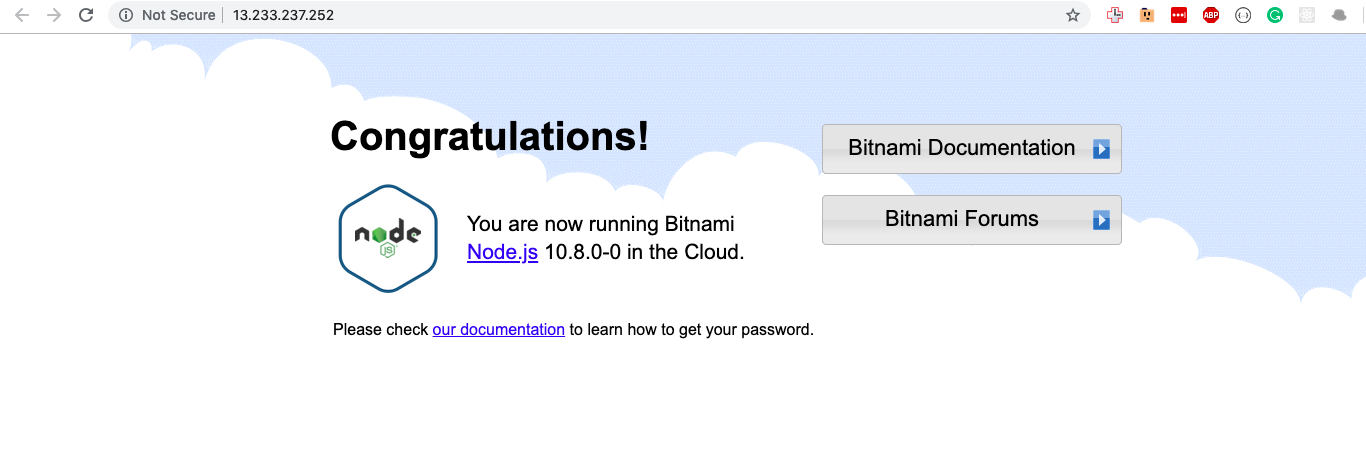Open the Adblock Plus extension

(x=1211, y=15)
